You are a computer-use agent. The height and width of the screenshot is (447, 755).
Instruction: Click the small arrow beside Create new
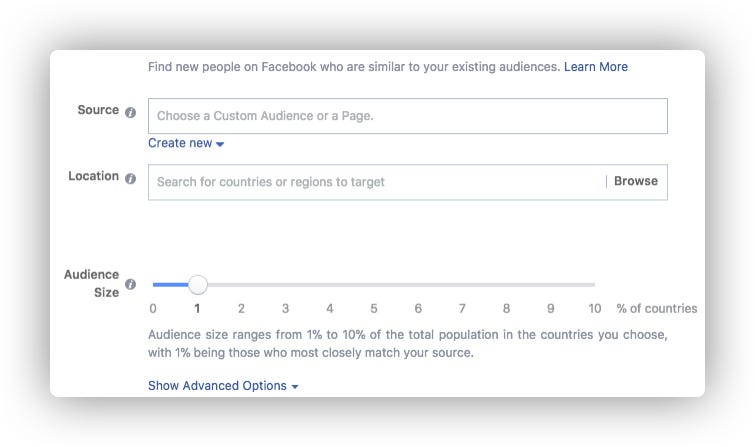(x=220, y=144)
